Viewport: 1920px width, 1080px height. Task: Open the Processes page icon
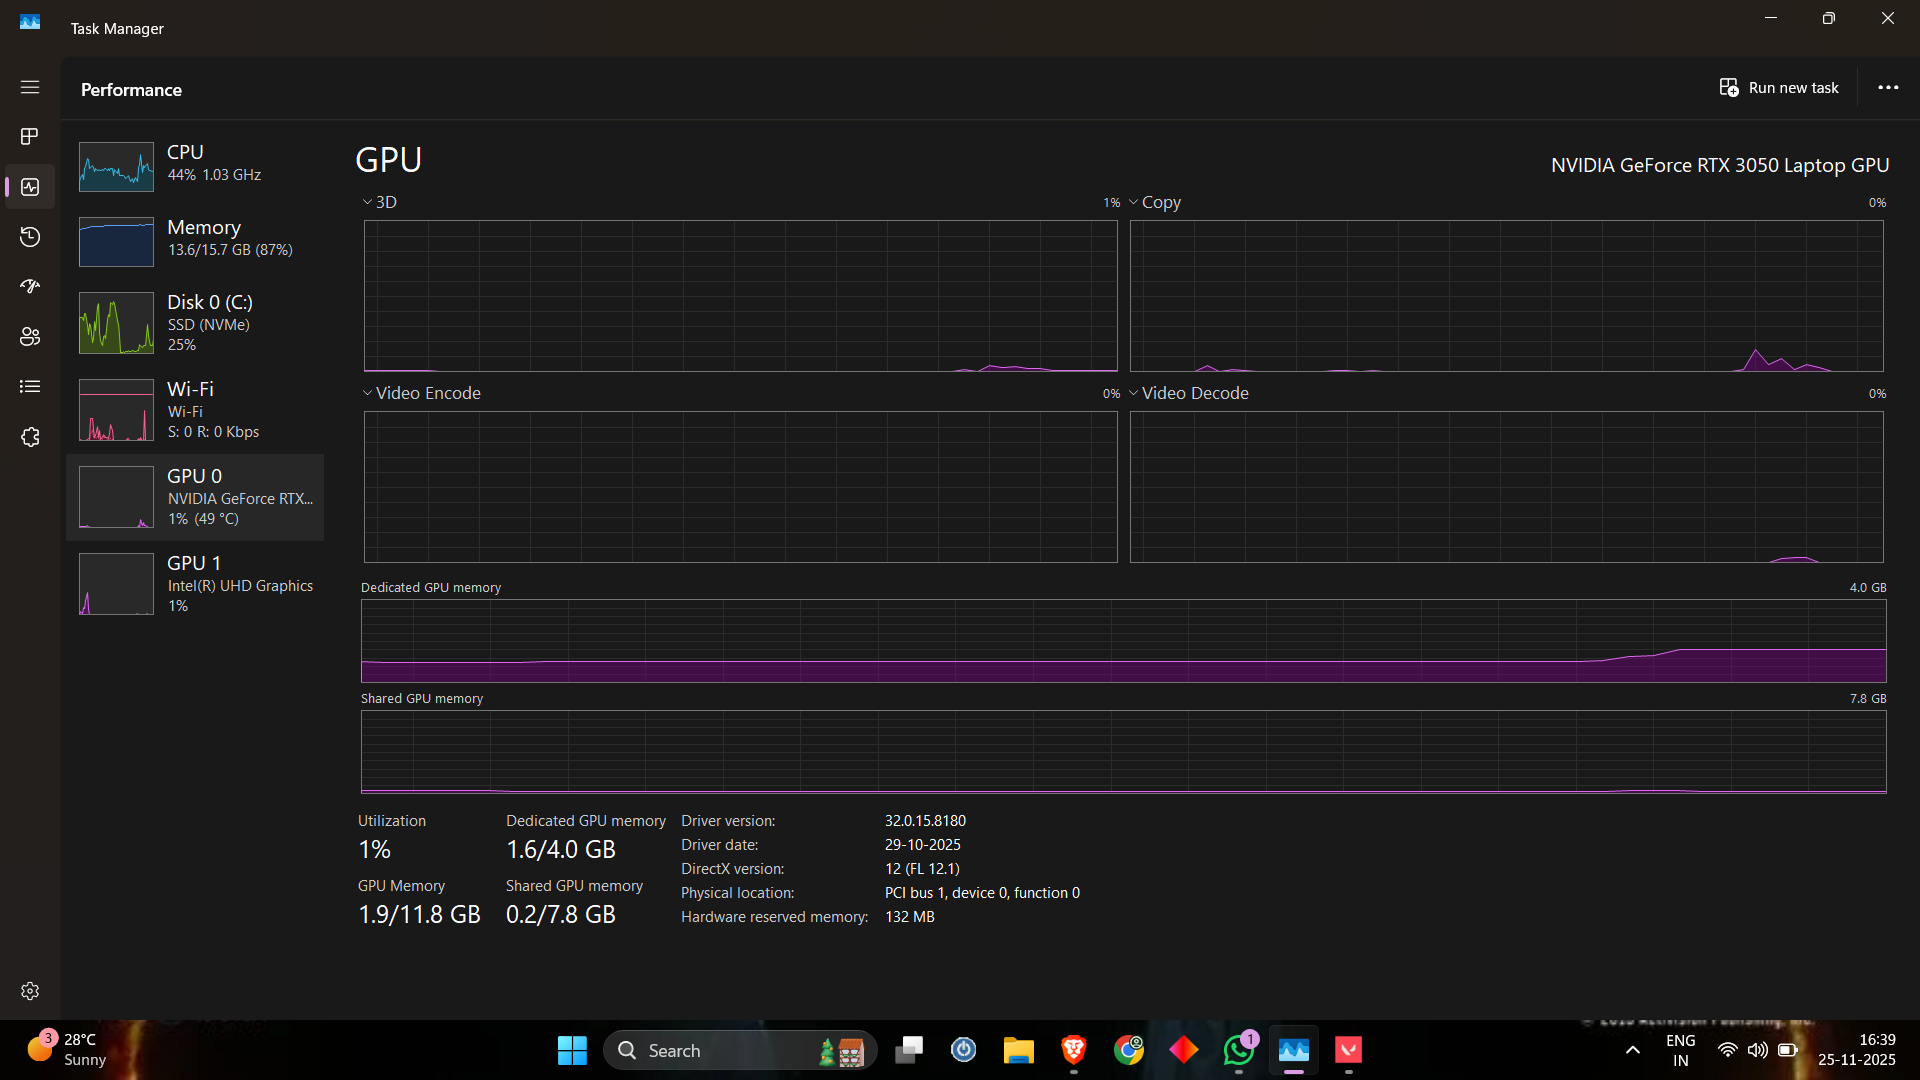point(30,136)
